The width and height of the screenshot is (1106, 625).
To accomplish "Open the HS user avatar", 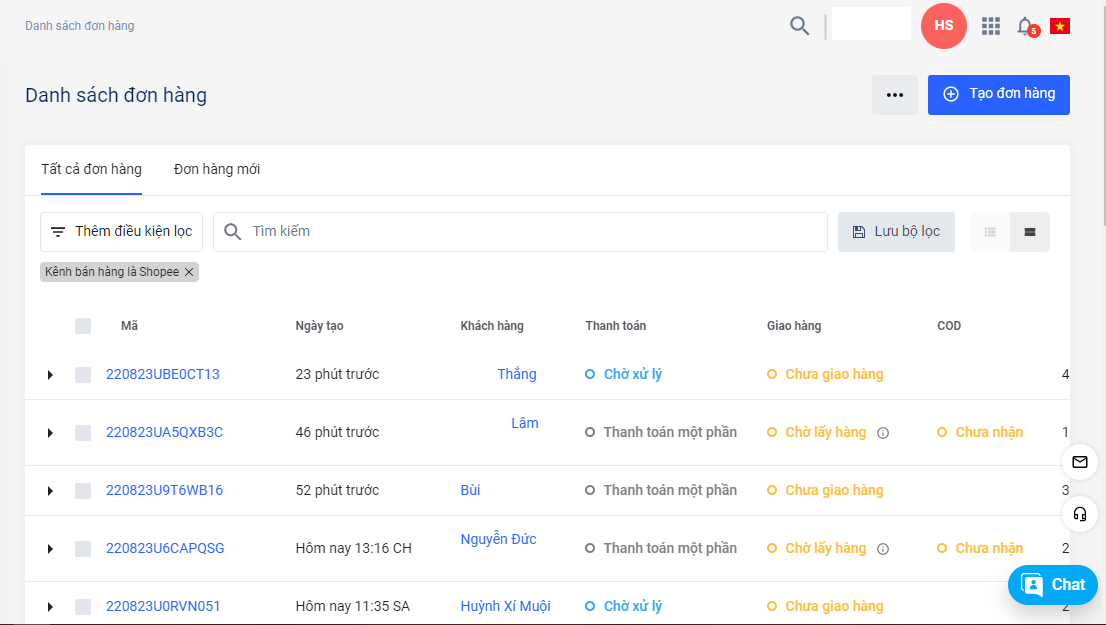I will tap(943, 26).
